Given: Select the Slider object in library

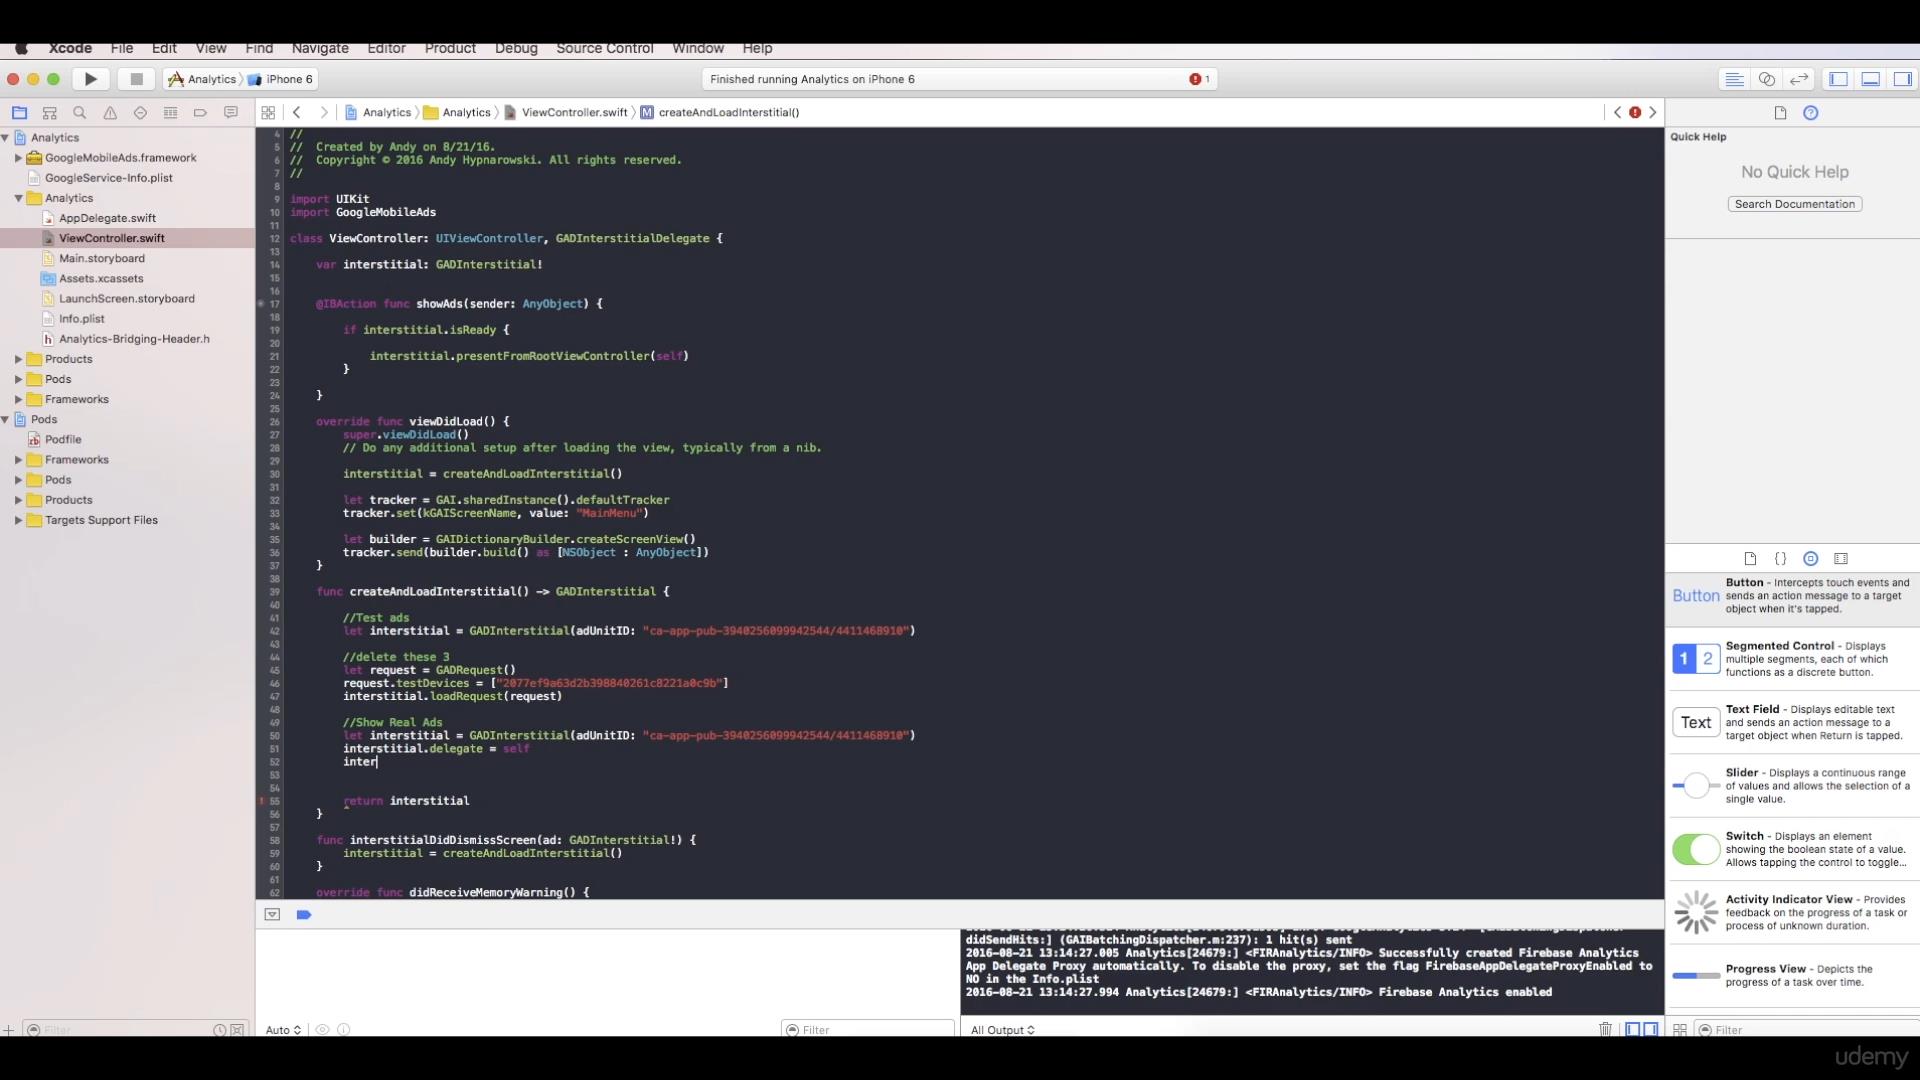Looking at the screenshot, I should tap(1793, 786).
